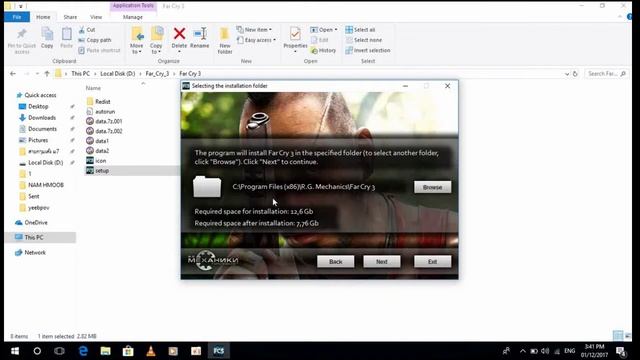This screenshot has height=360, width=640.
Task: Open Microsoft Edge from taskbar
Action: [x=83, y=351]
